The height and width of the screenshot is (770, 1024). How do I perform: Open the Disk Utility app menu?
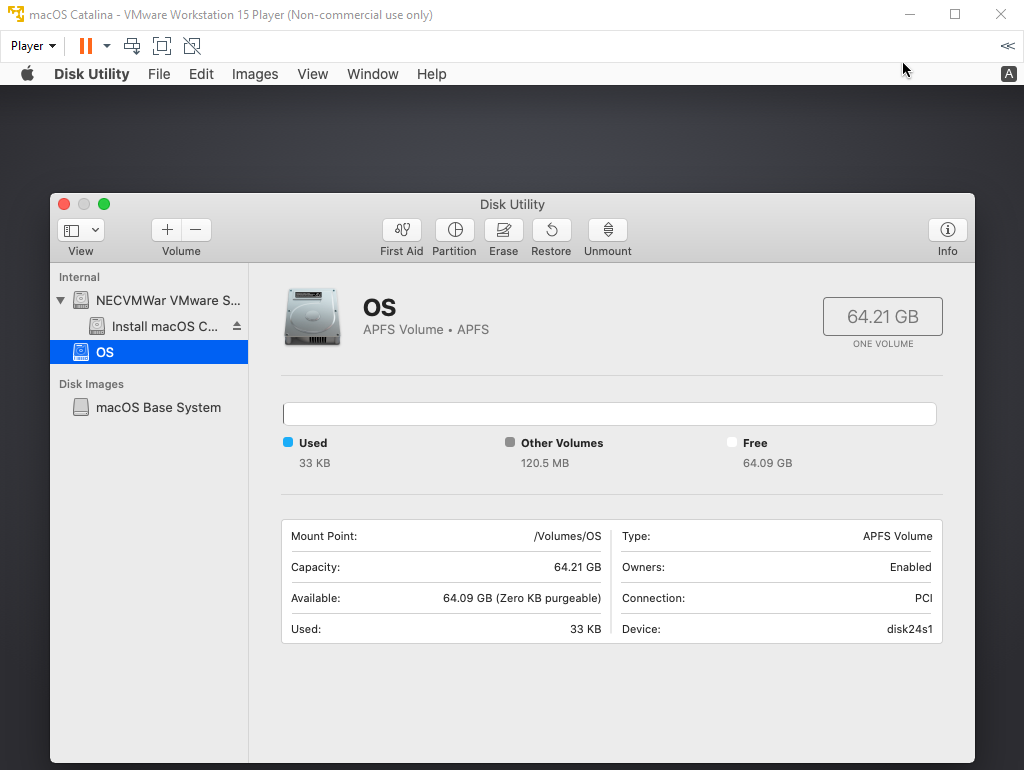click(x=91, y=74)
